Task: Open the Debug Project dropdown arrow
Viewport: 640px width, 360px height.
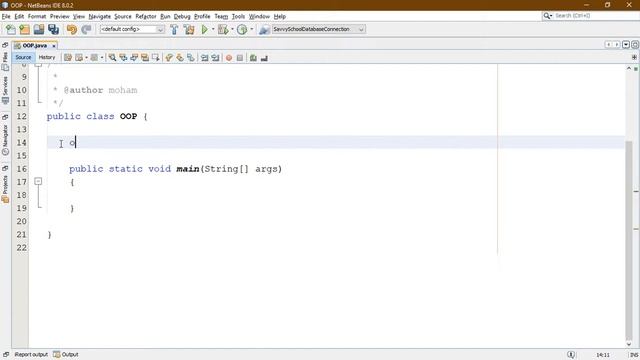Action: (232, 29)
